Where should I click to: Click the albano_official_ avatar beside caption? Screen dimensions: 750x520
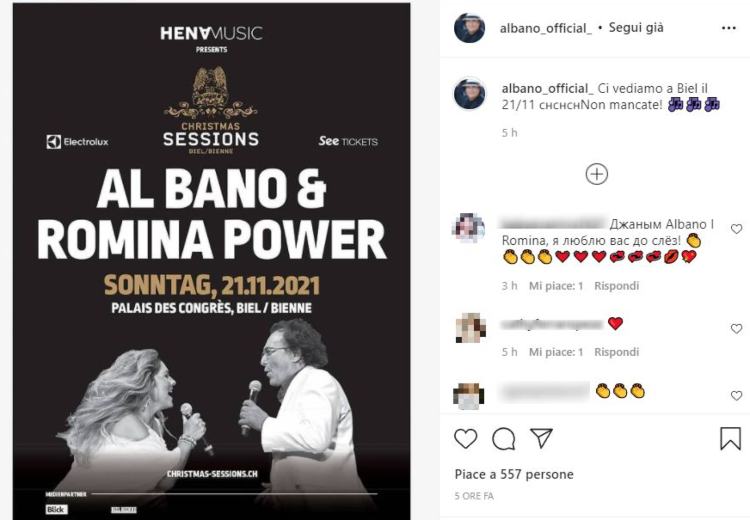click(469, 94)
